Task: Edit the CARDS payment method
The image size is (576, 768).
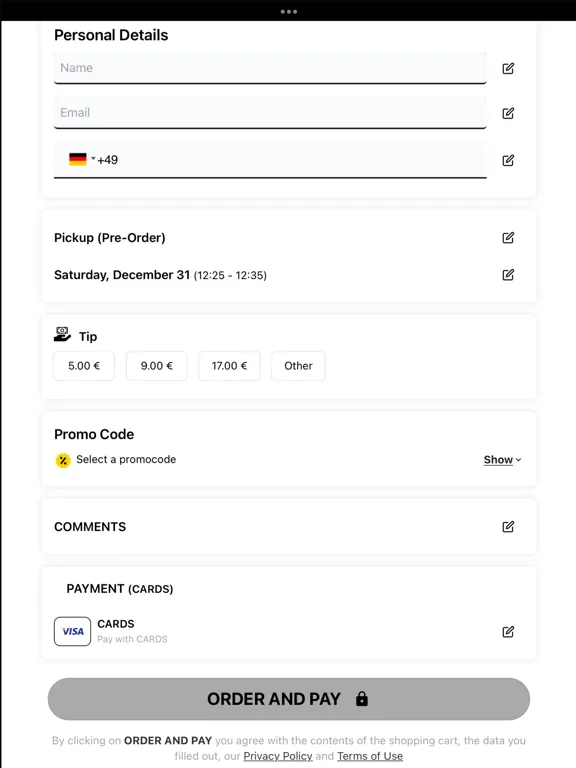Action: [x=508, y=631]
